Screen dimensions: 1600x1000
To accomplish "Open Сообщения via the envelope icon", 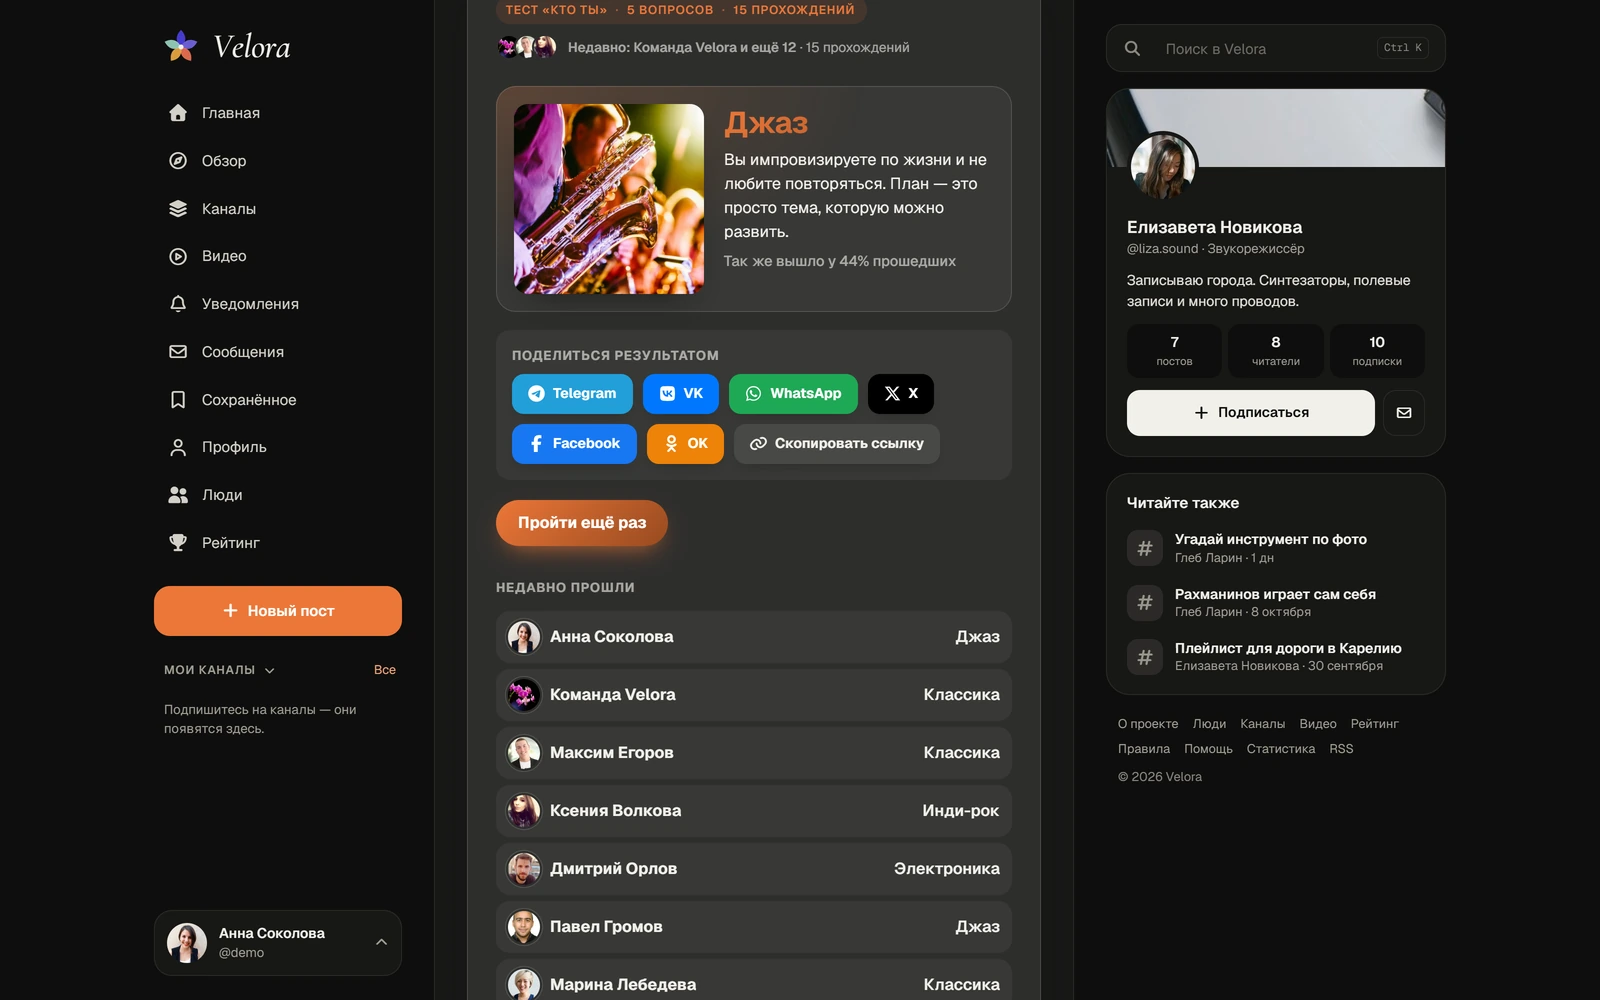I will pyautogui.click(x=178, y=352).
